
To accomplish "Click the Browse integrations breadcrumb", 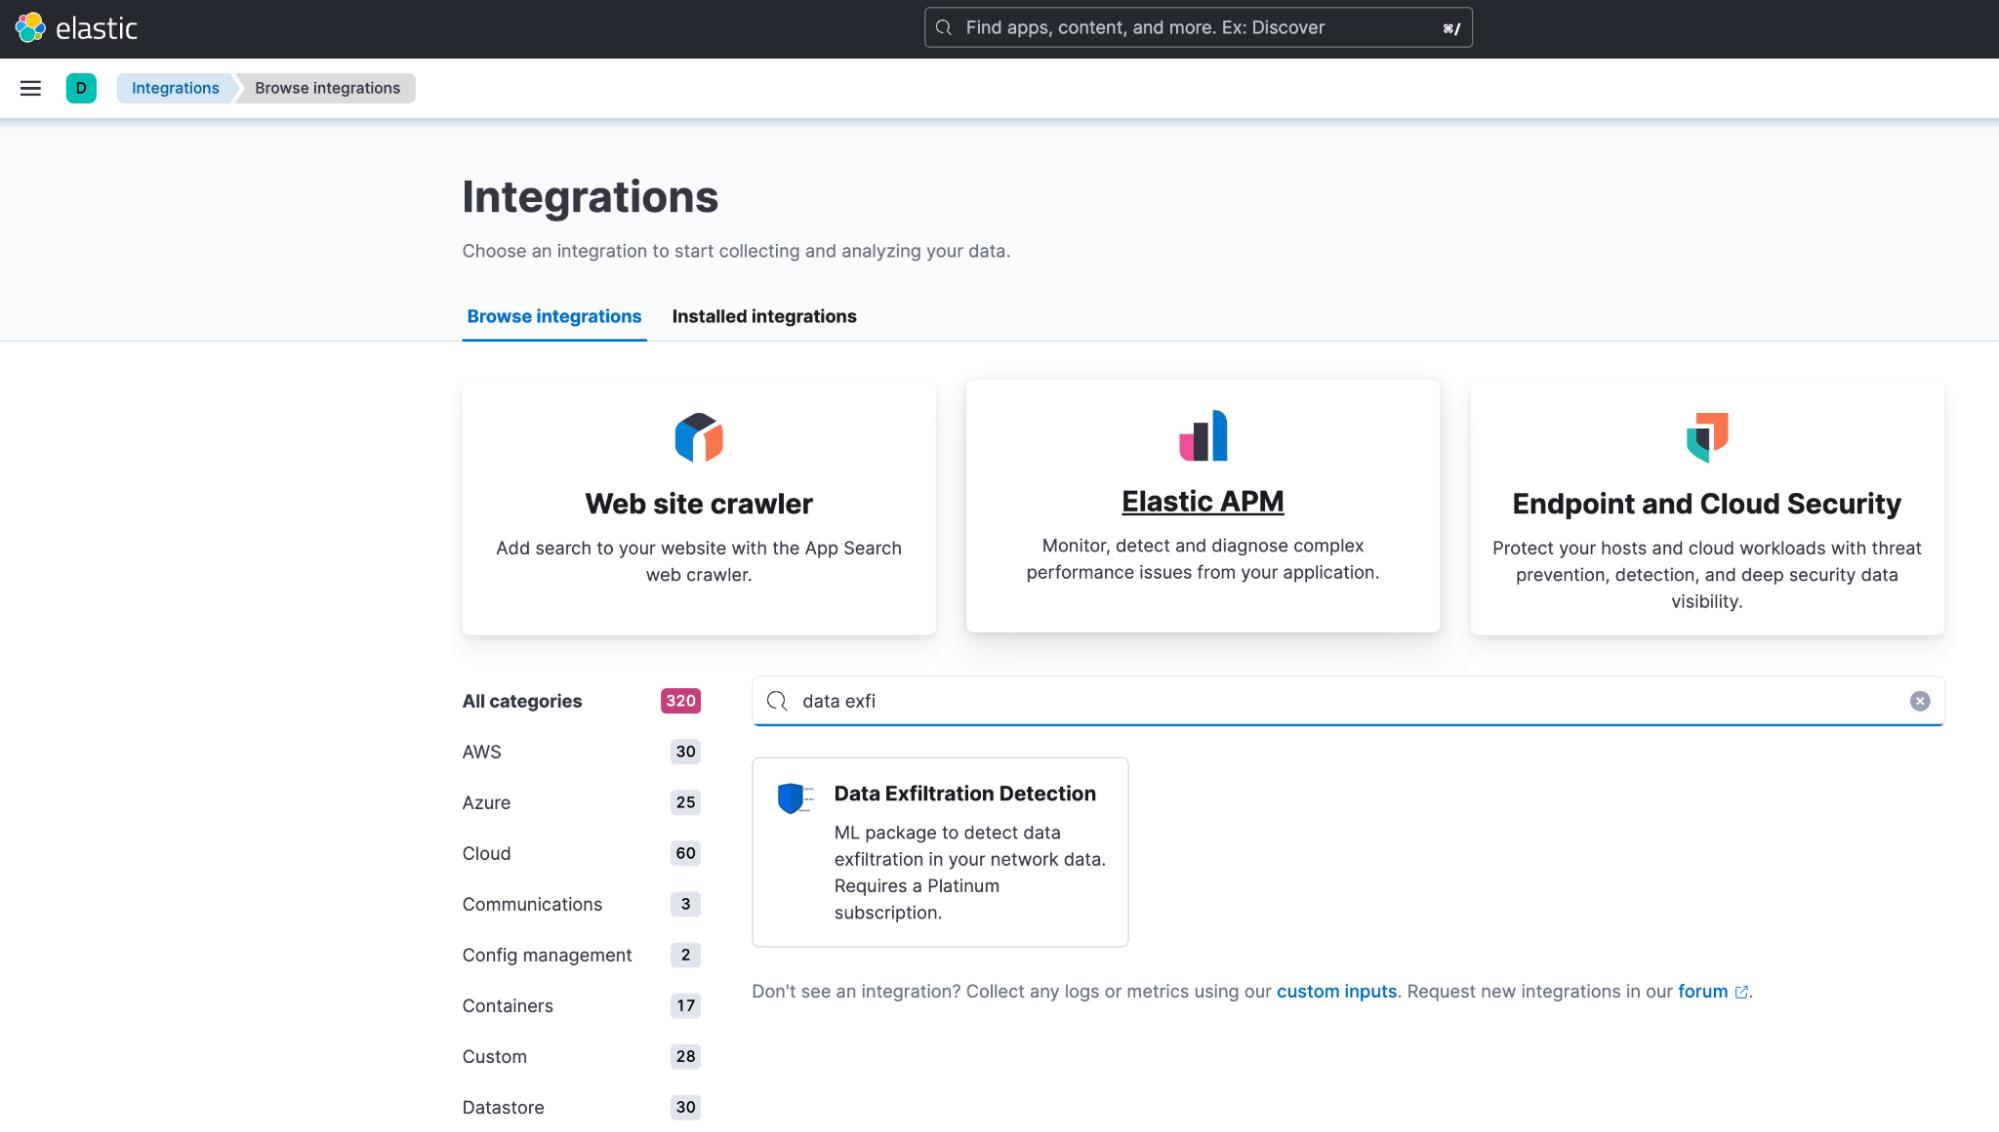I will 327,88.
